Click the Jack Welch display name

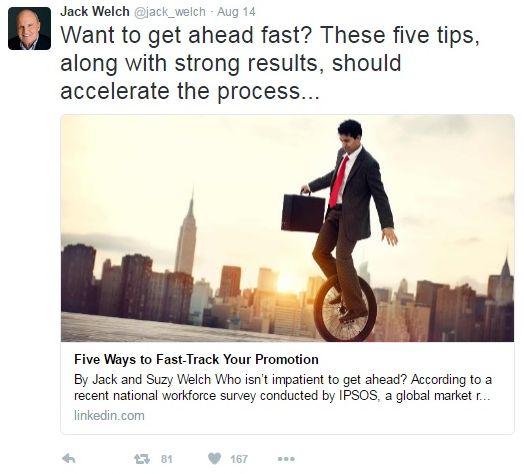95,11
